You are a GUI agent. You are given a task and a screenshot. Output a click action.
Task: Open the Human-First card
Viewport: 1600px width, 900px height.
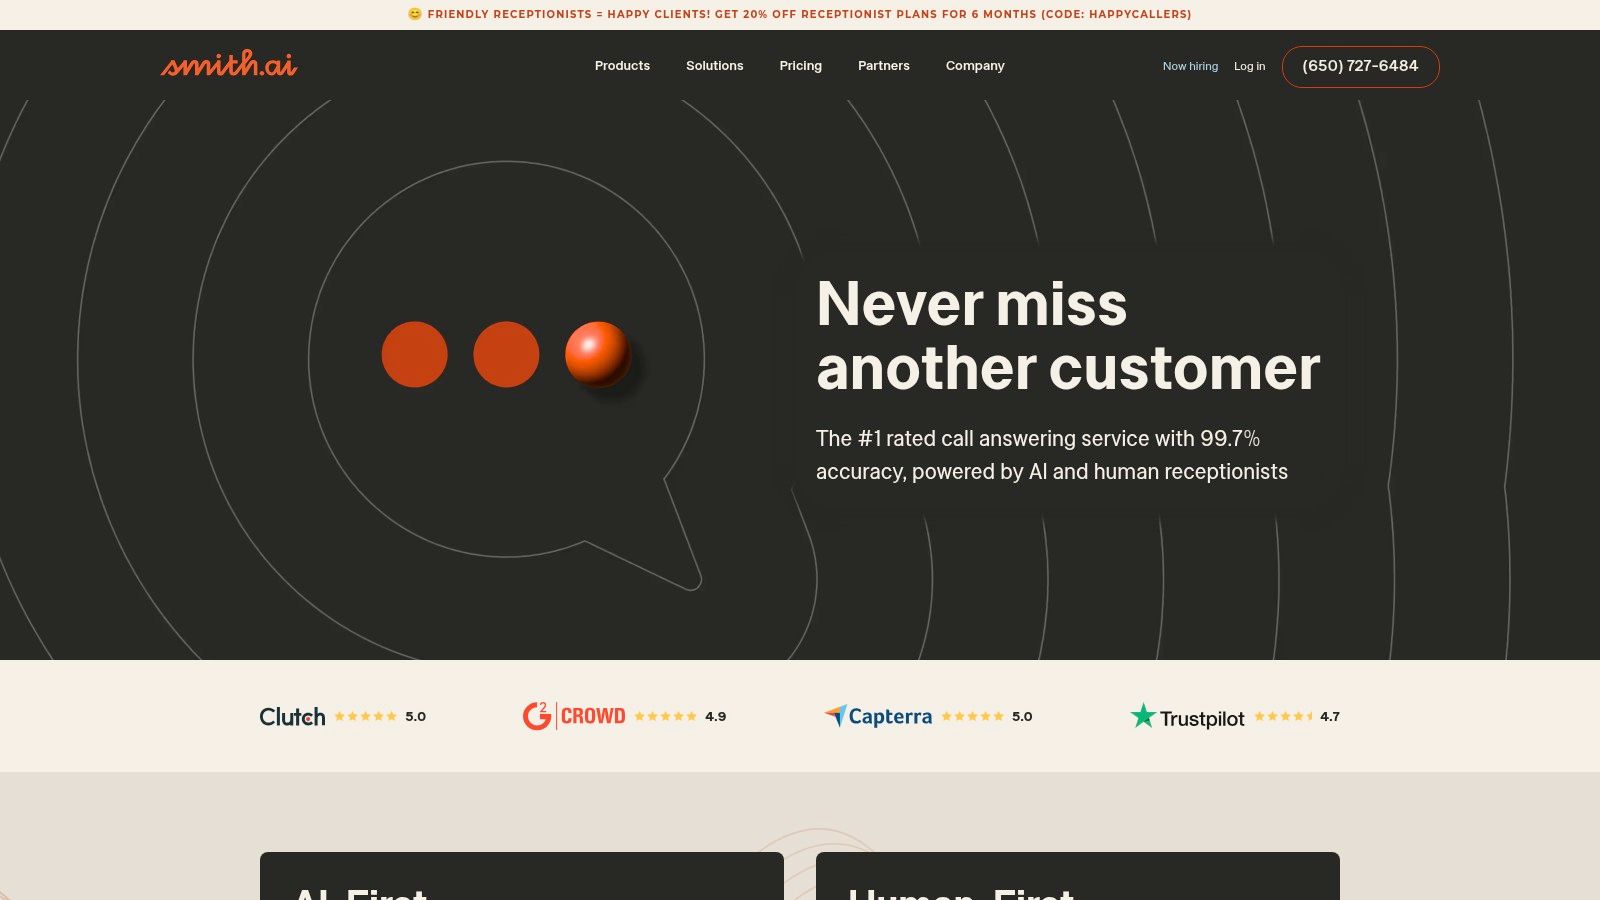(1077, 876)
